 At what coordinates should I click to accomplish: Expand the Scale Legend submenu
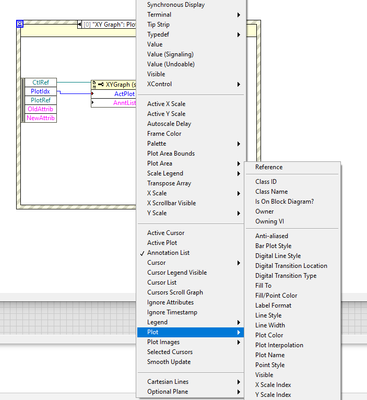click(191, 173)
